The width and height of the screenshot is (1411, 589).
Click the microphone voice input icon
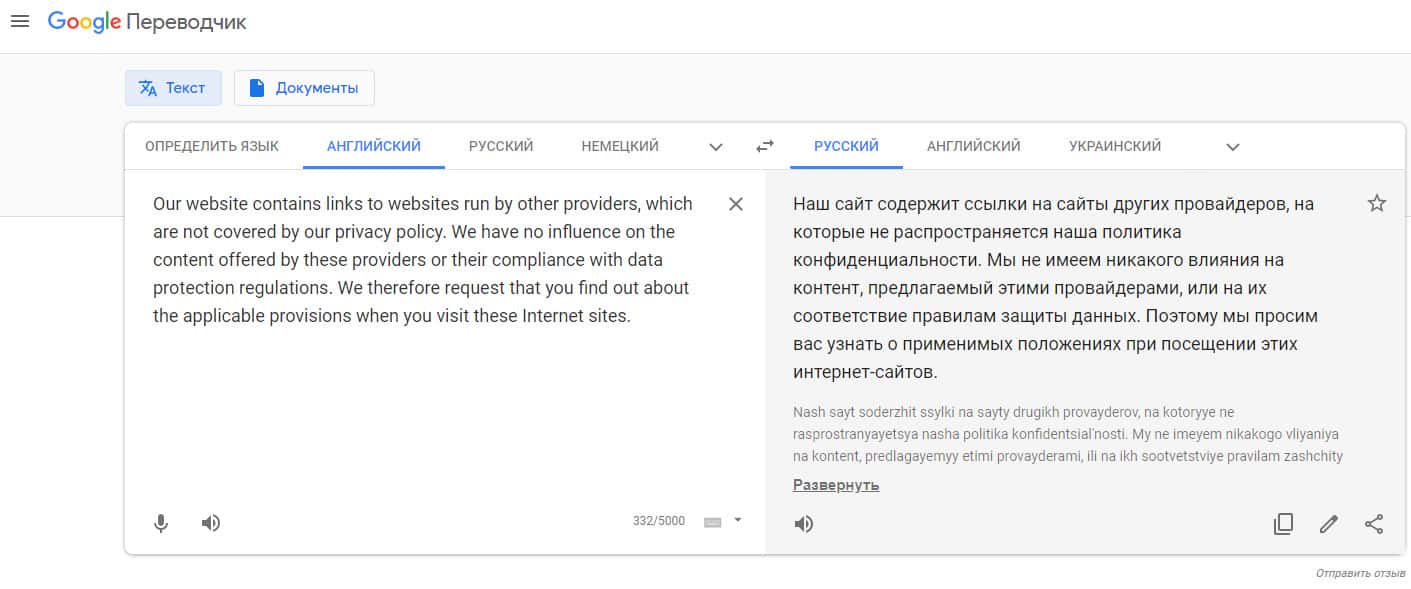tap(161, 523)
